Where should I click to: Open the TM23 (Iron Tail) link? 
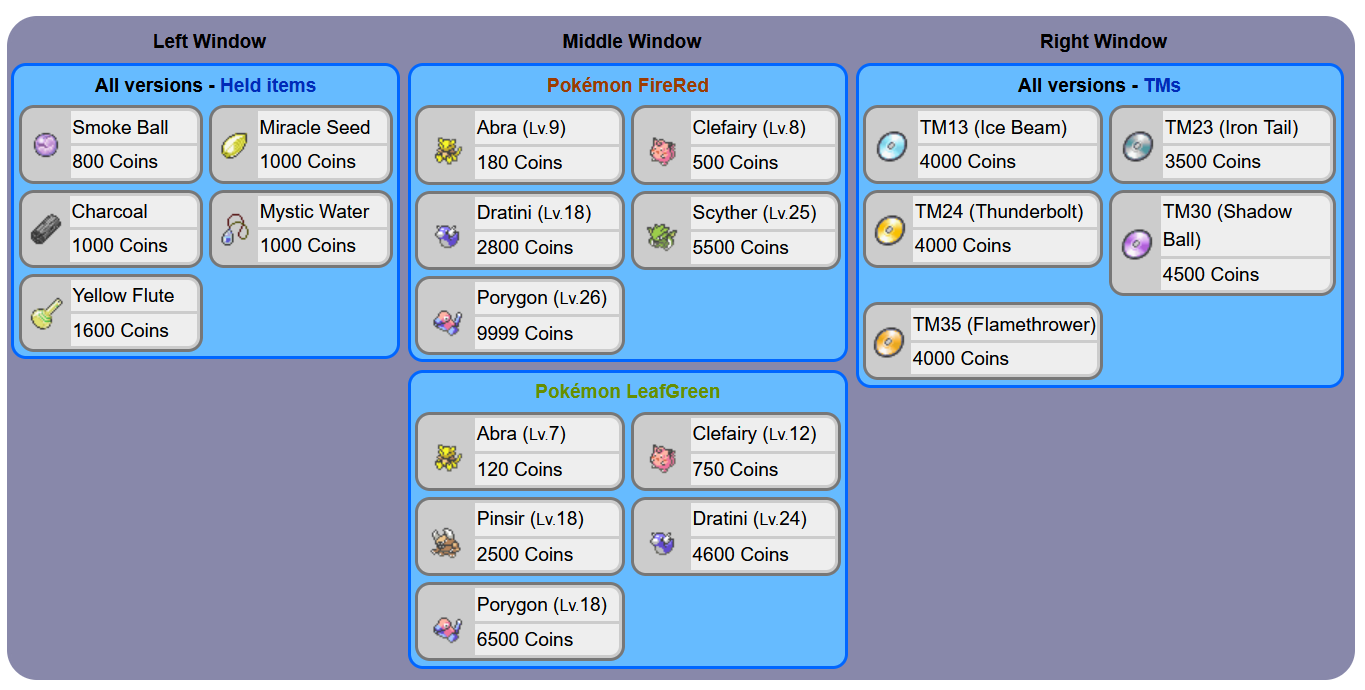click(1232, 127)
